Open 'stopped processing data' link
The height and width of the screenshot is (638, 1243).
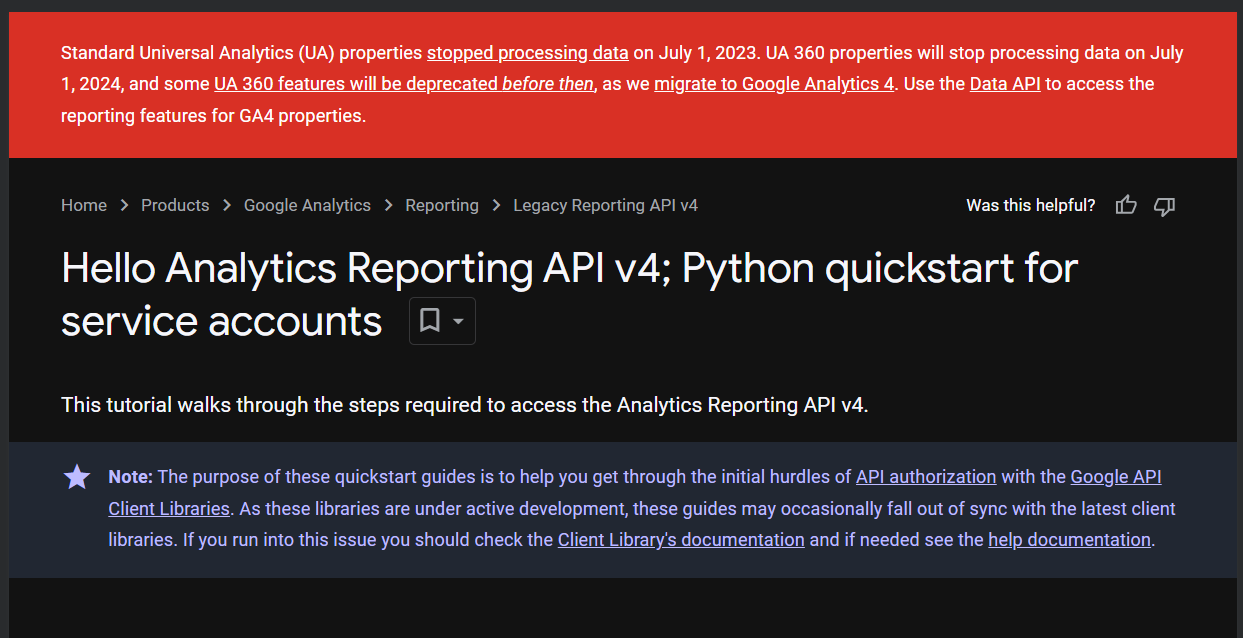point(528,53)
